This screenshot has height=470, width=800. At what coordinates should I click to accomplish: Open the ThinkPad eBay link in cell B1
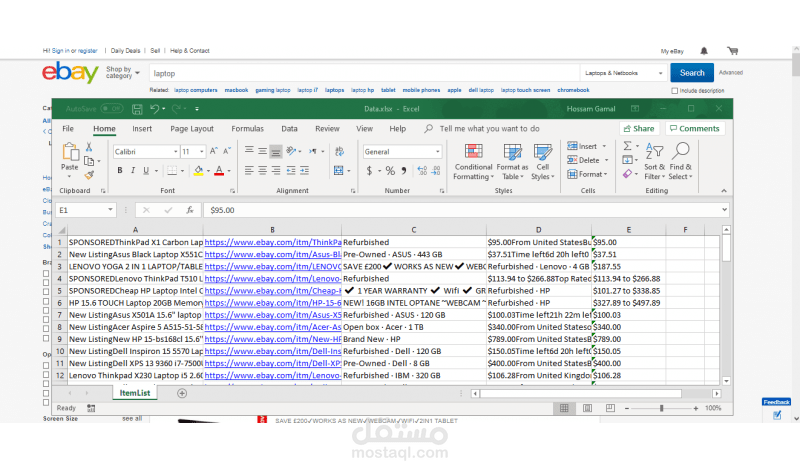[x=272, y=242]
